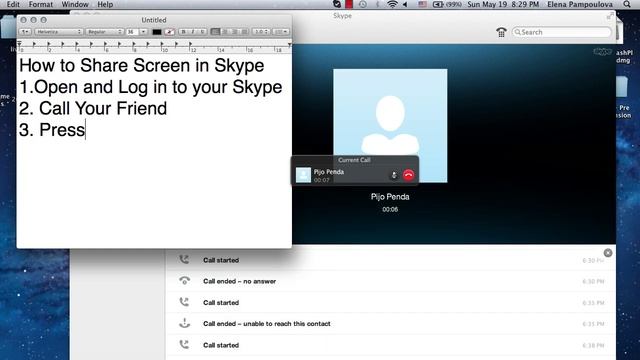
Task: Open the text background color swatch
Action: coord(169,32)
